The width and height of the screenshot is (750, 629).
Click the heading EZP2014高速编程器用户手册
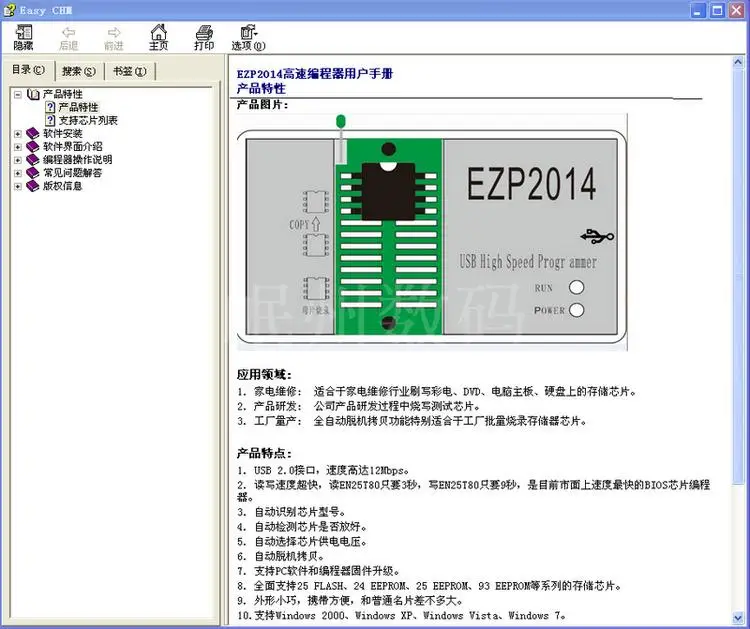click(315, 74)
